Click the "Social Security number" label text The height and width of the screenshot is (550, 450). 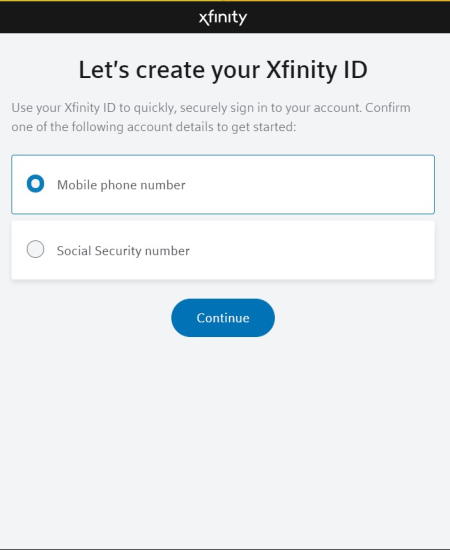pyautogui.click(x=123, y=251)
